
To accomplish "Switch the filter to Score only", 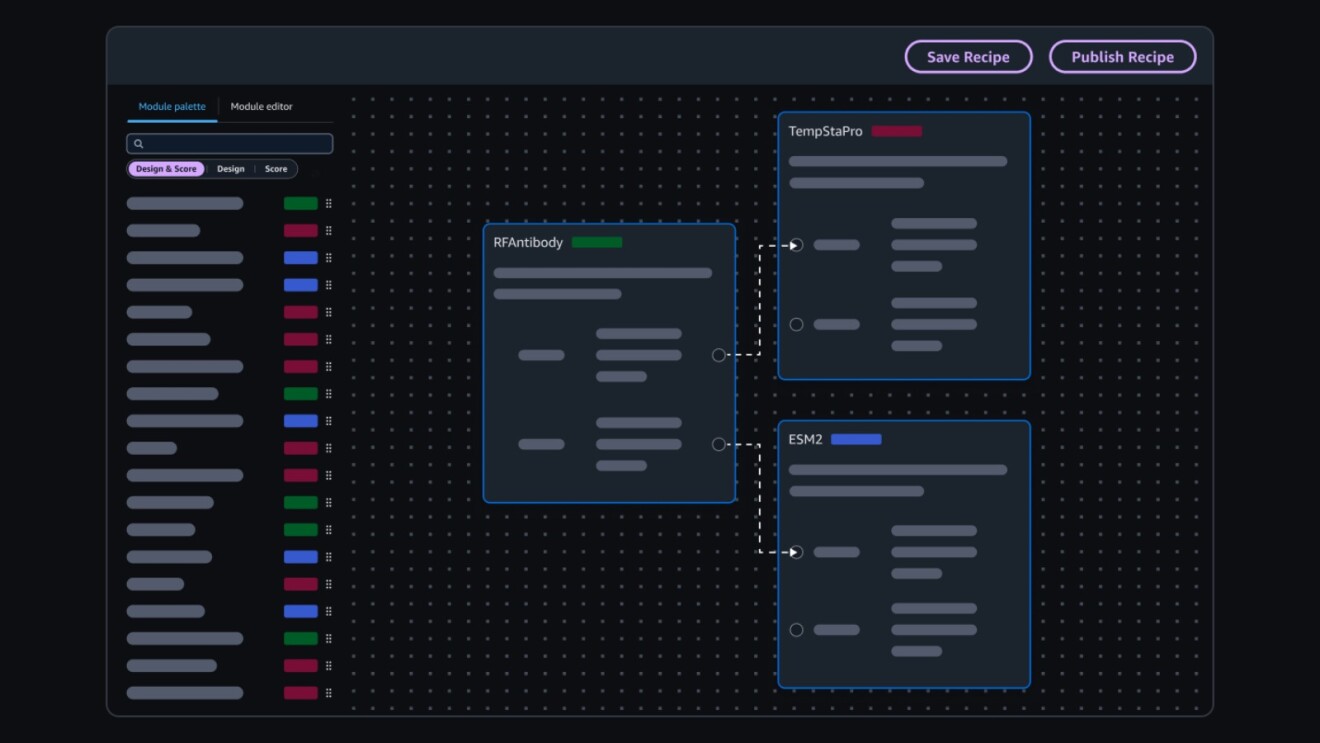I will [276, 169].
